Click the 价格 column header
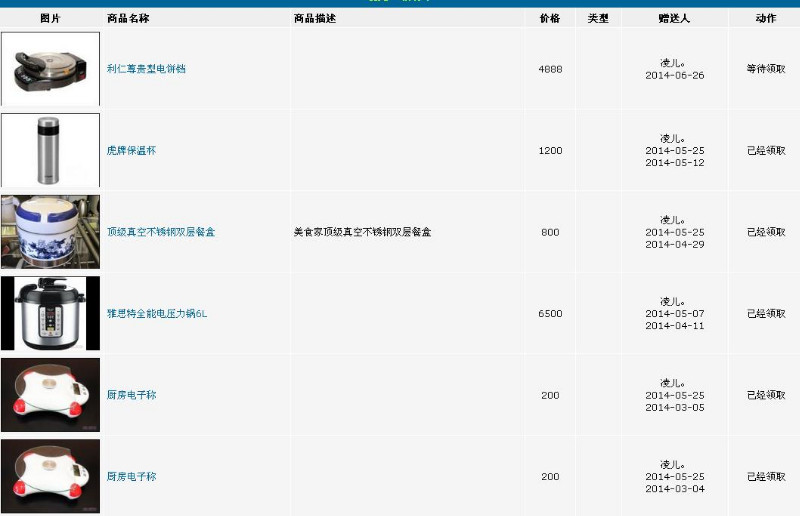 point(550,18)
